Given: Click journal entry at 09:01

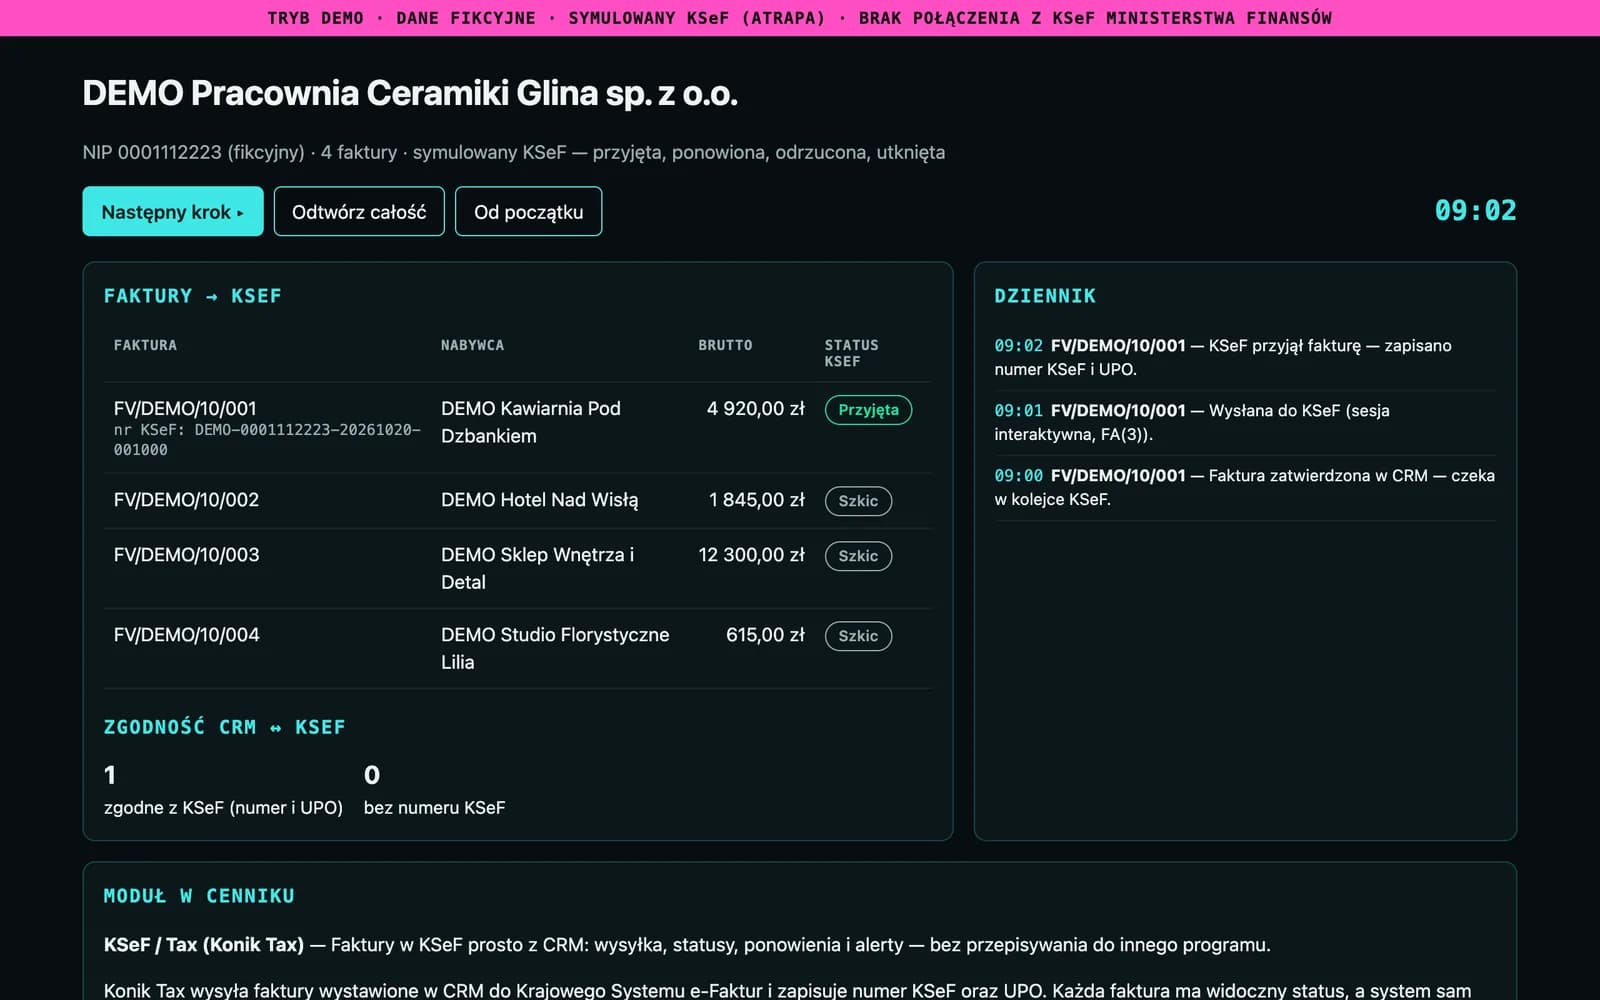Looking at the screenshot, I should [x=1244, y=422].
